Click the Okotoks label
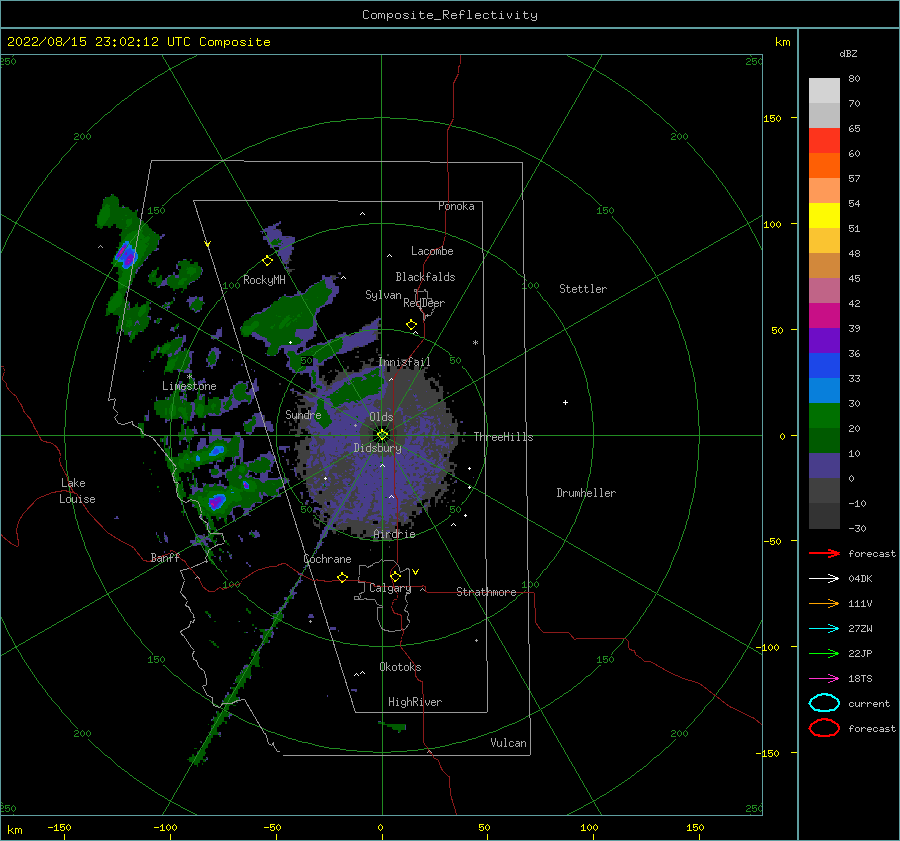The image size is (900, 841). [400, 667]
